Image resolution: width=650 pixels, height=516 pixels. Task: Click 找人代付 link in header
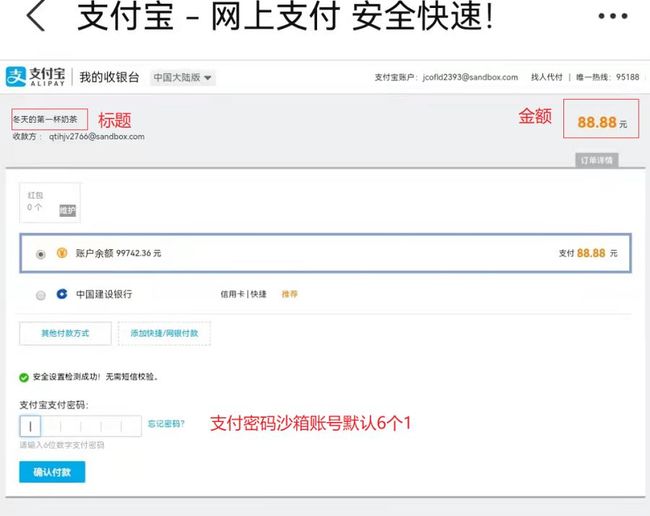[x=547, y=77]
